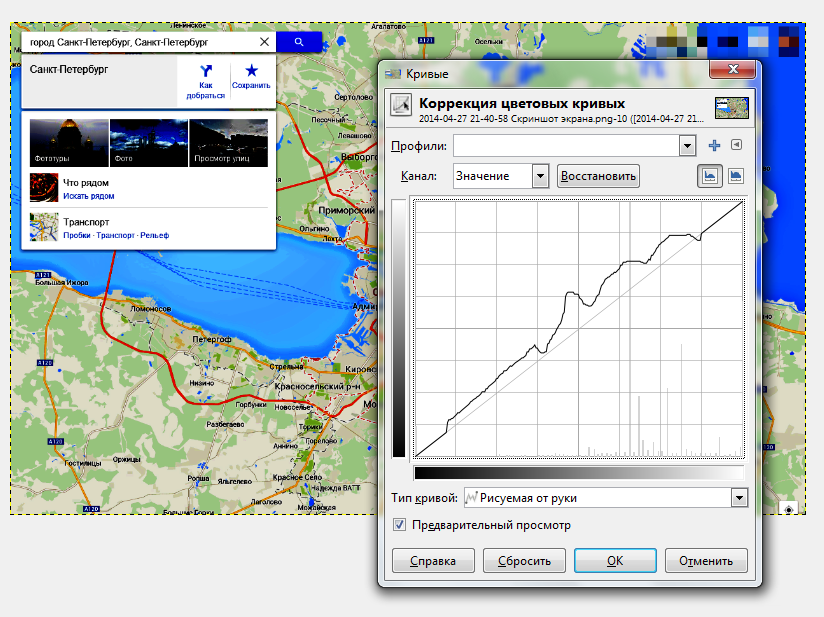The width and height of the screenshot is (824, 617).
Task: Click the map search text field
Action: [142, 42]
